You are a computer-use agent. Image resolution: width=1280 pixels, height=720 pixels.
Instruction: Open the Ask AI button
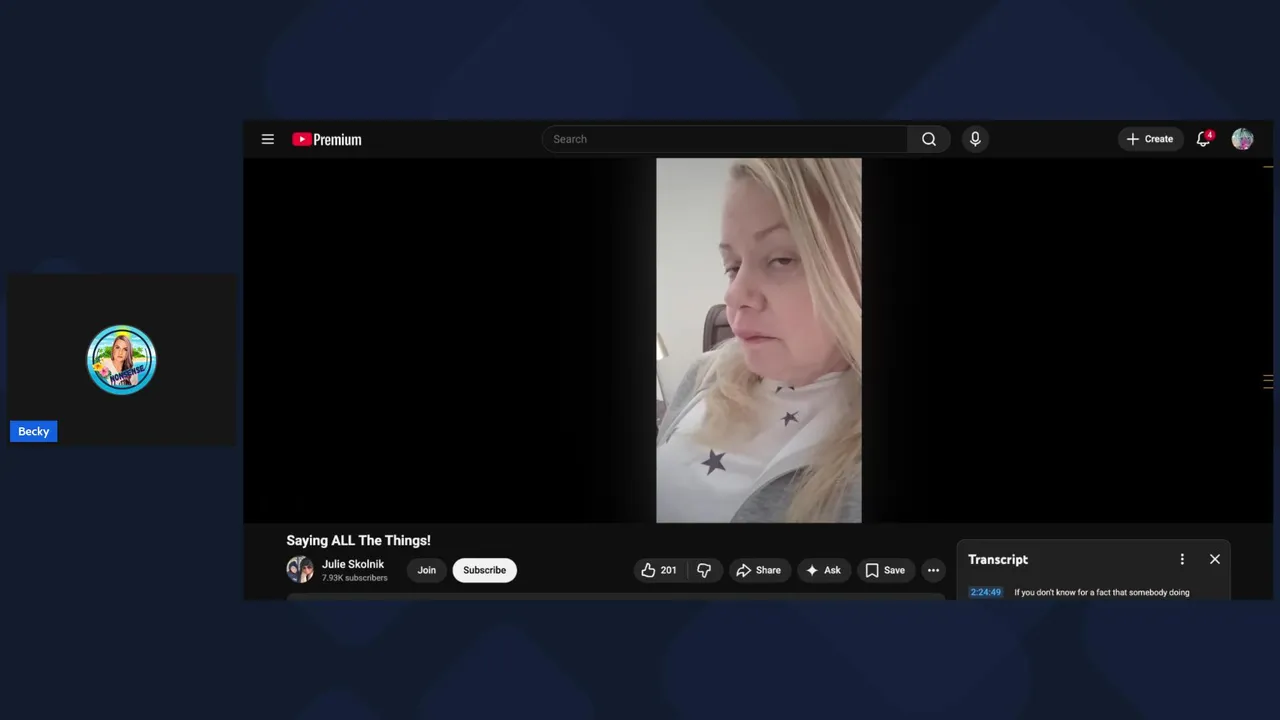(824, 570)
